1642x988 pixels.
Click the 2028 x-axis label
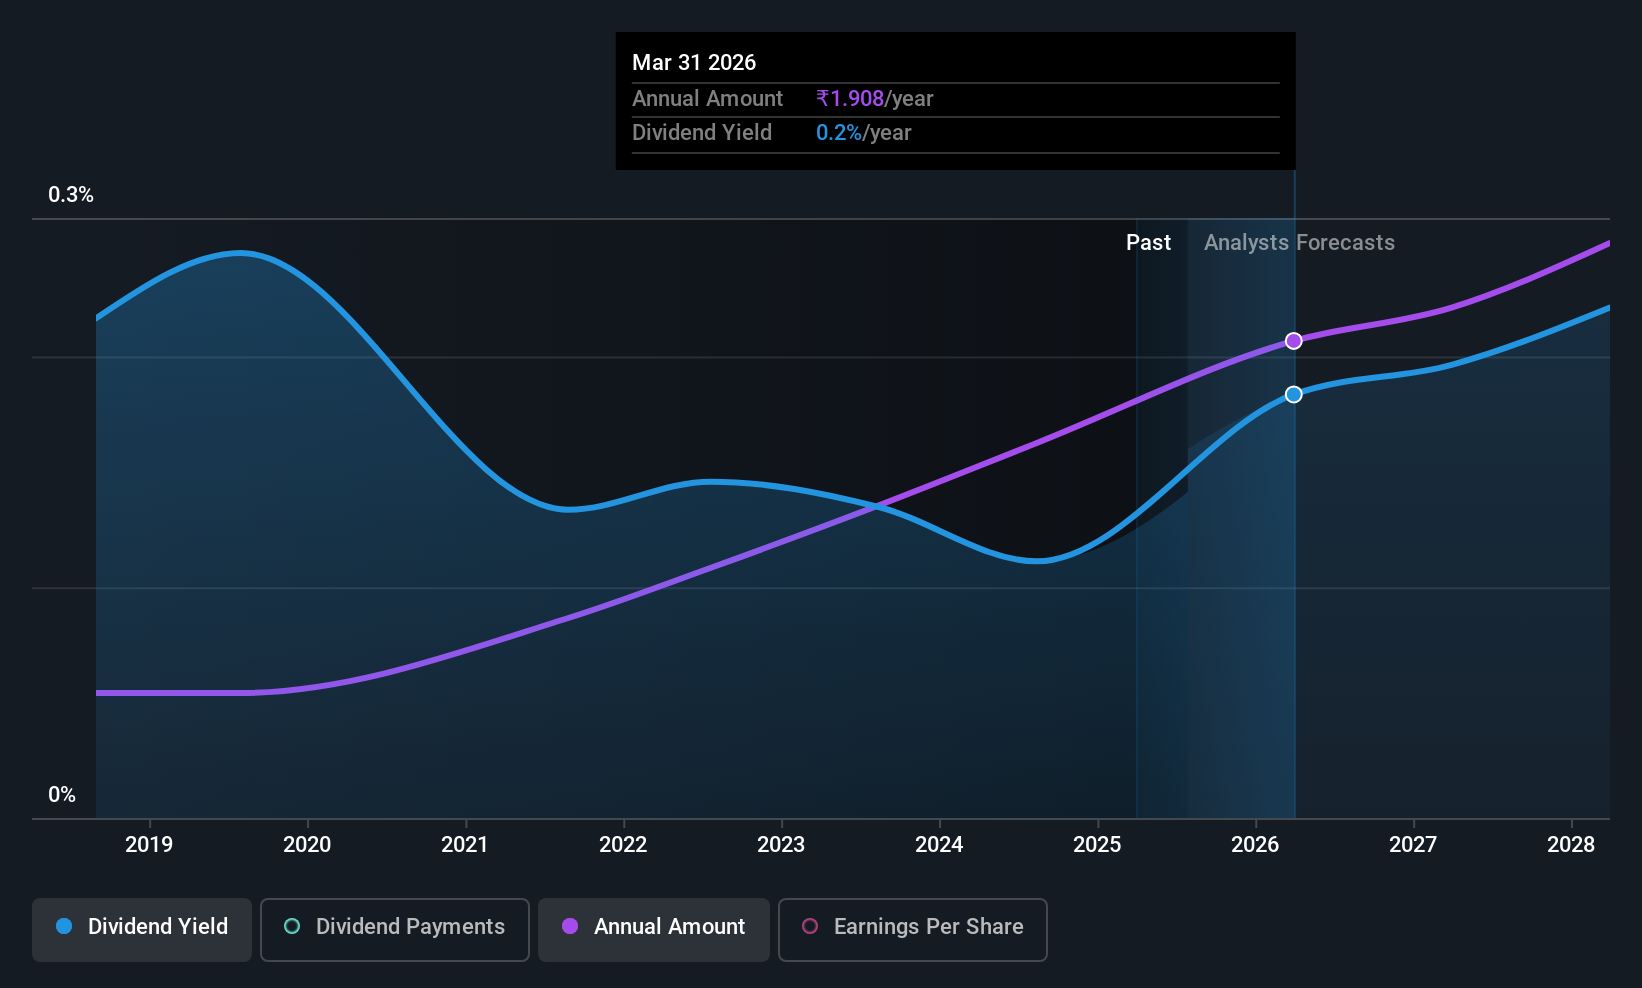click(1571, 845)
